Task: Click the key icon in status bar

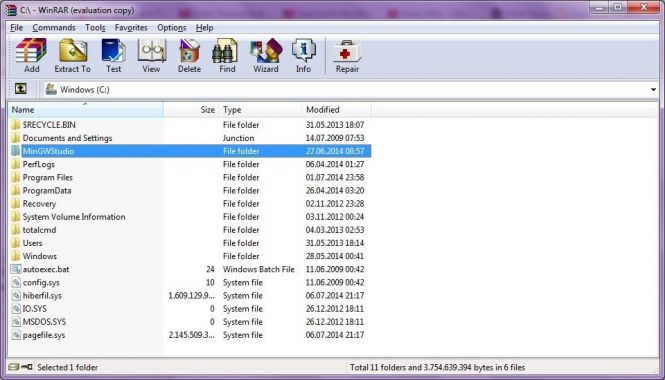Action: click(27, 367)
